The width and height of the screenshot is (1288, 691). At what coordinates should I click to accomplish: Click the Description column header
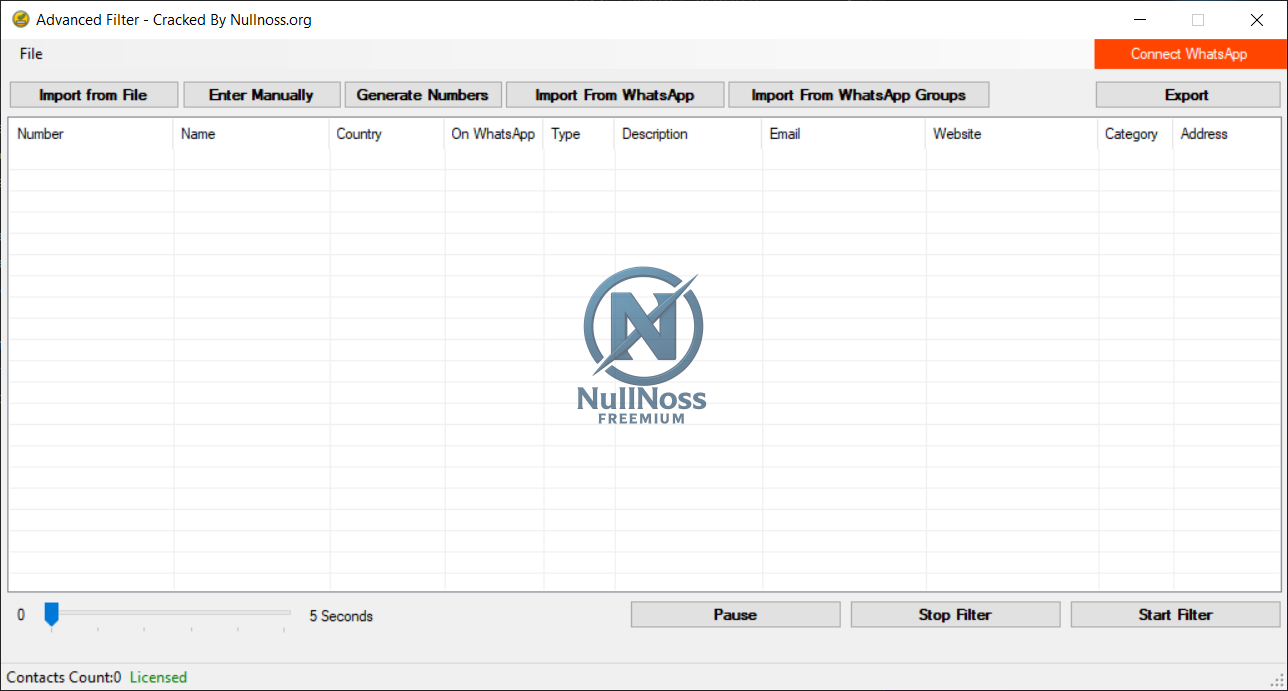click(688, 134)
